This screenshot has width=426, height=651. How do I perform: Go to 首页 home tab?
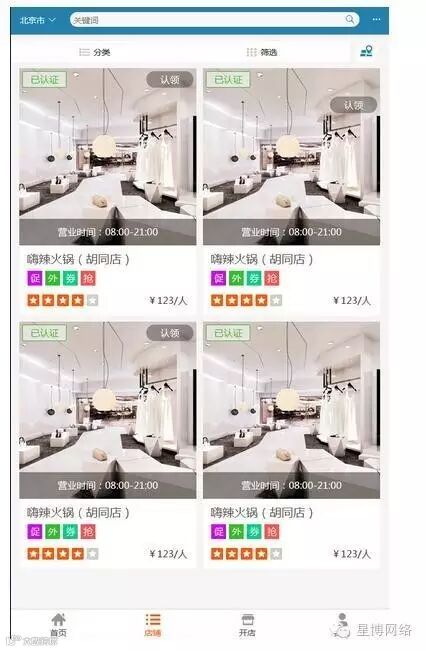point(58,625)
